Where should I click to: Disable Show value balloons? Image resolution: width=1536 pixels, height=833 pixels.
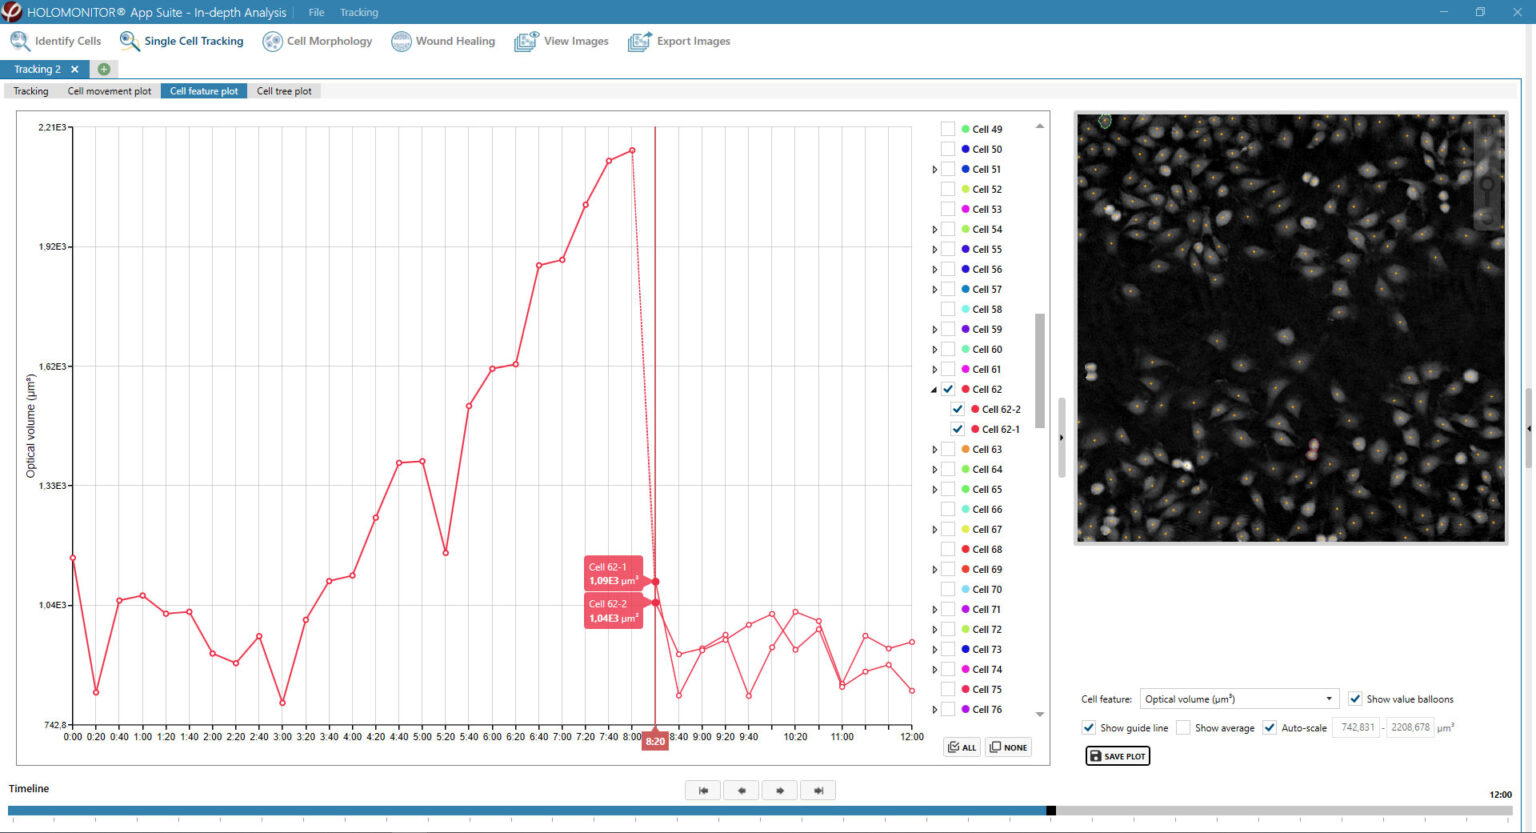pyautogui.click(x=1356, y=698)
